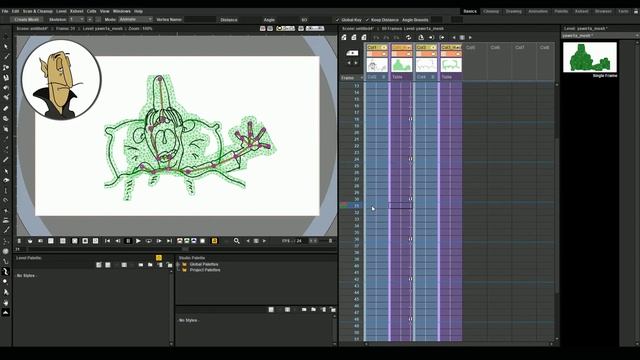Click the first icon in the Xsheet toolbar
The height and width of the screenshot is (360, 640).
coord(344,37)
